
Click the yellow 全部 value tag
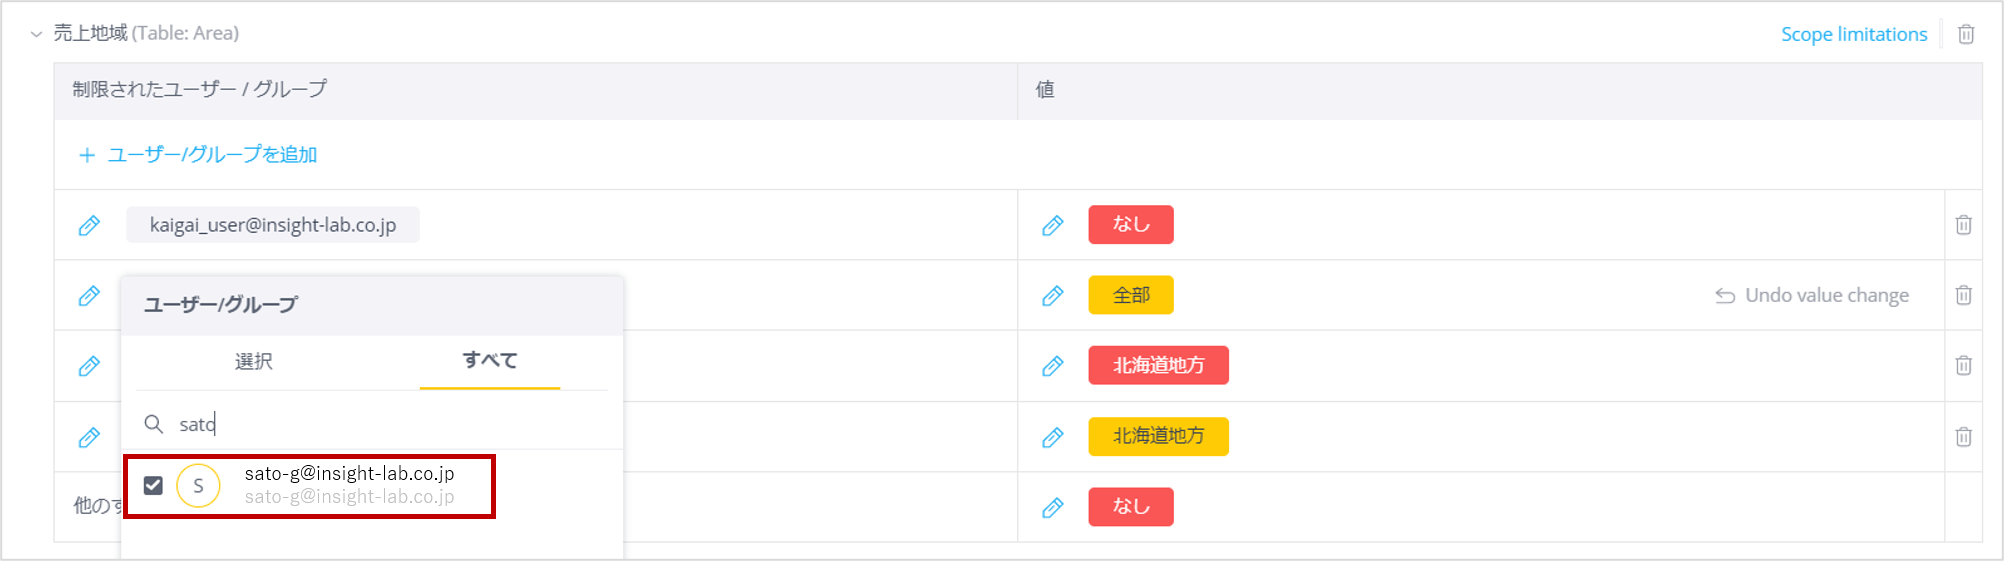1131,295
